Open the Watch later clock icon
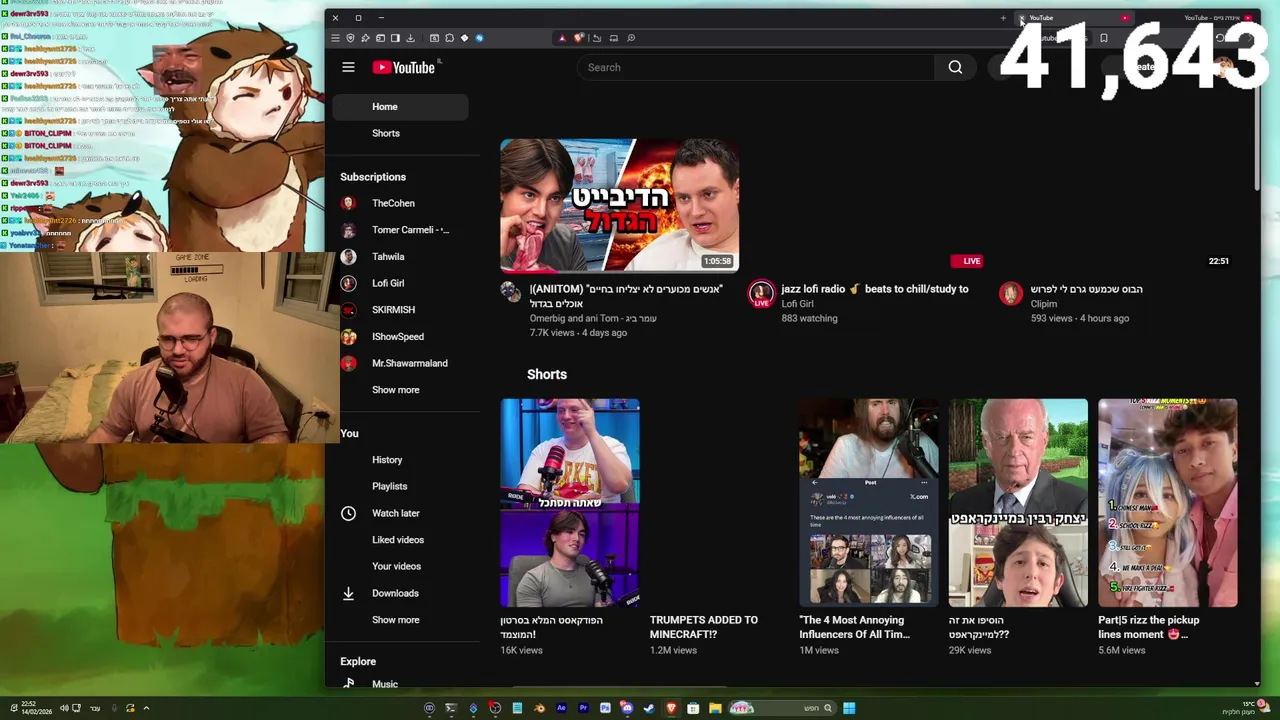This screenshot has height=720, width=1280. (348, 513)
